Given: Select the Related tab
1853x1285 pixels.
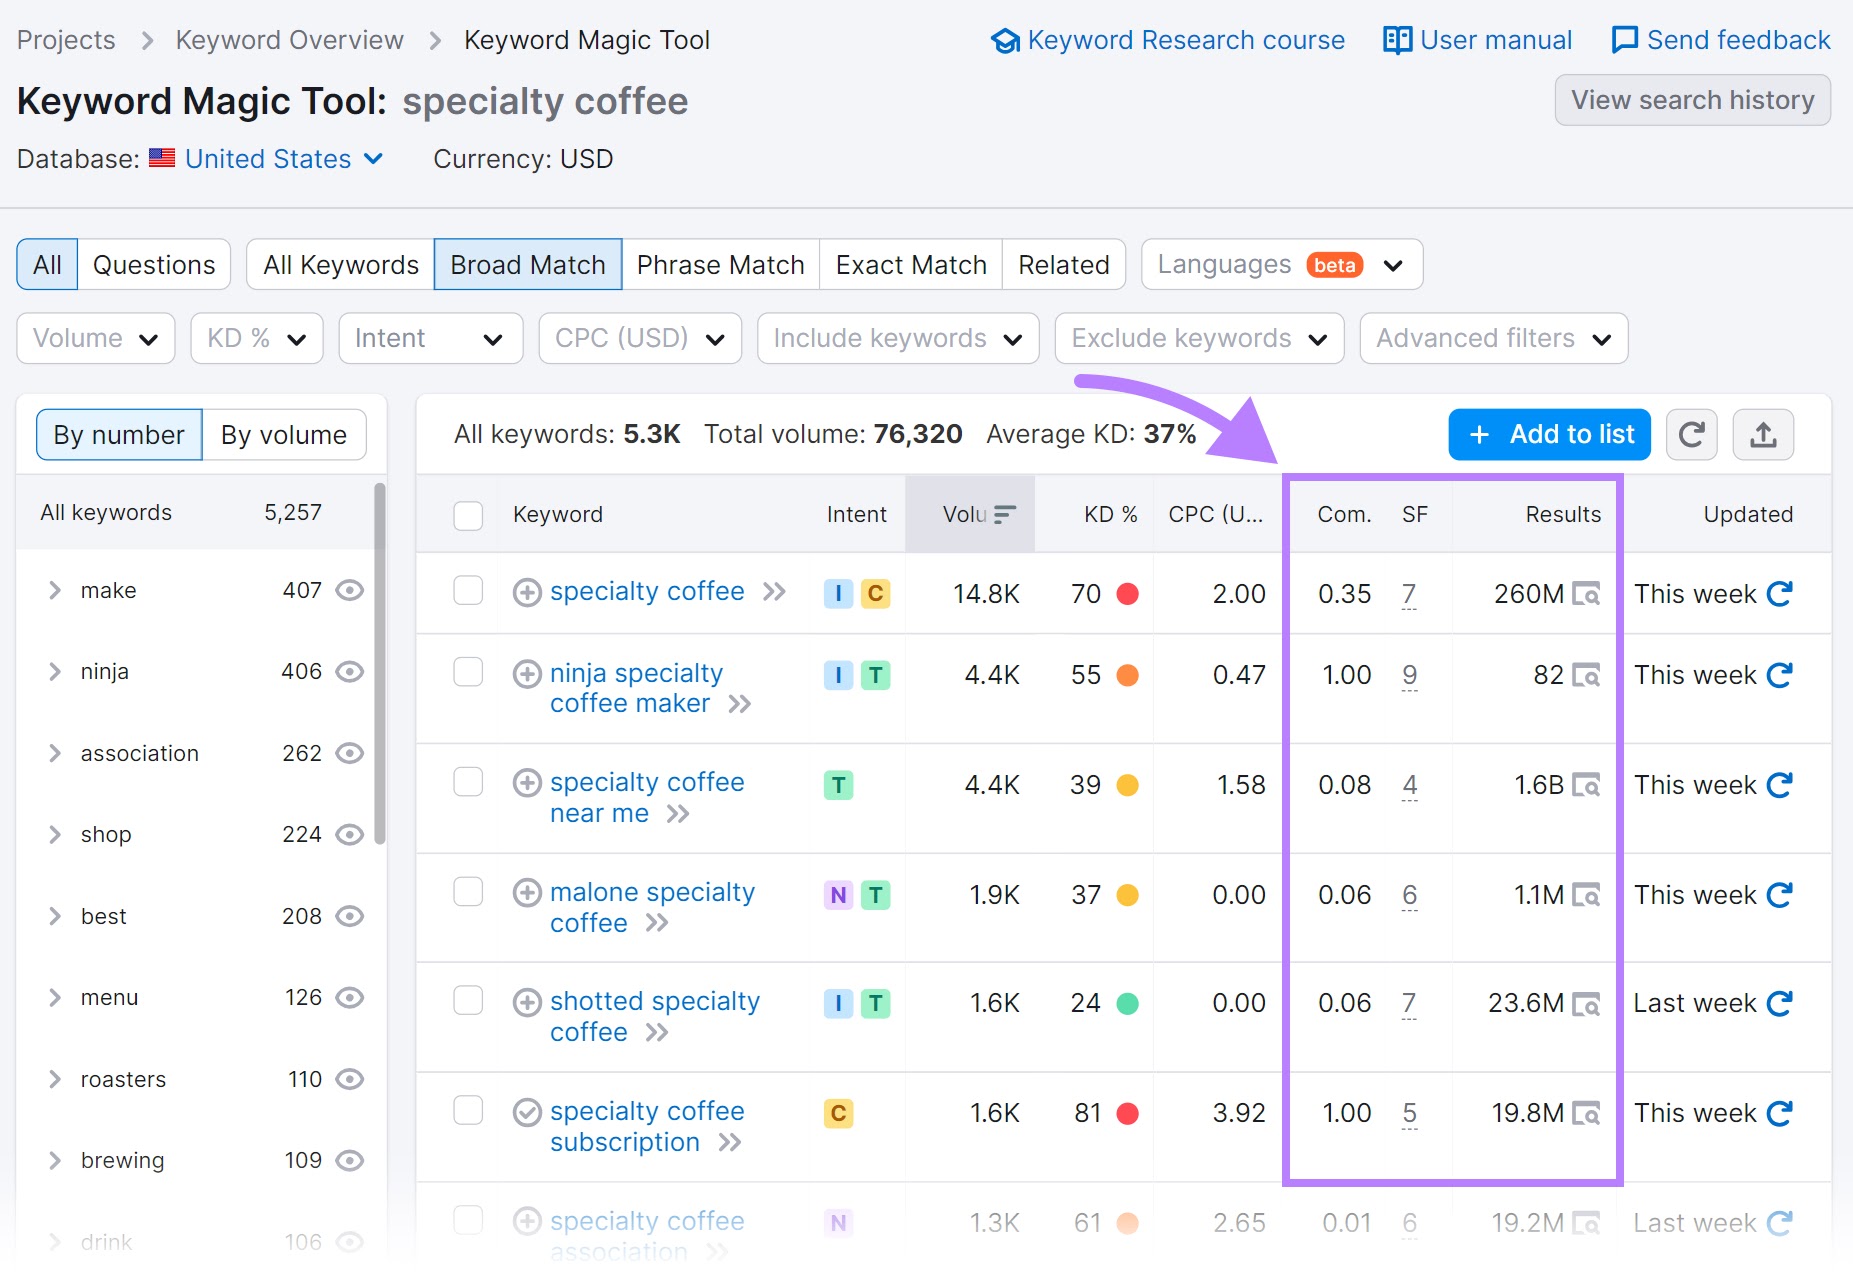Looking at the screenshot, I should (1064, 265).
